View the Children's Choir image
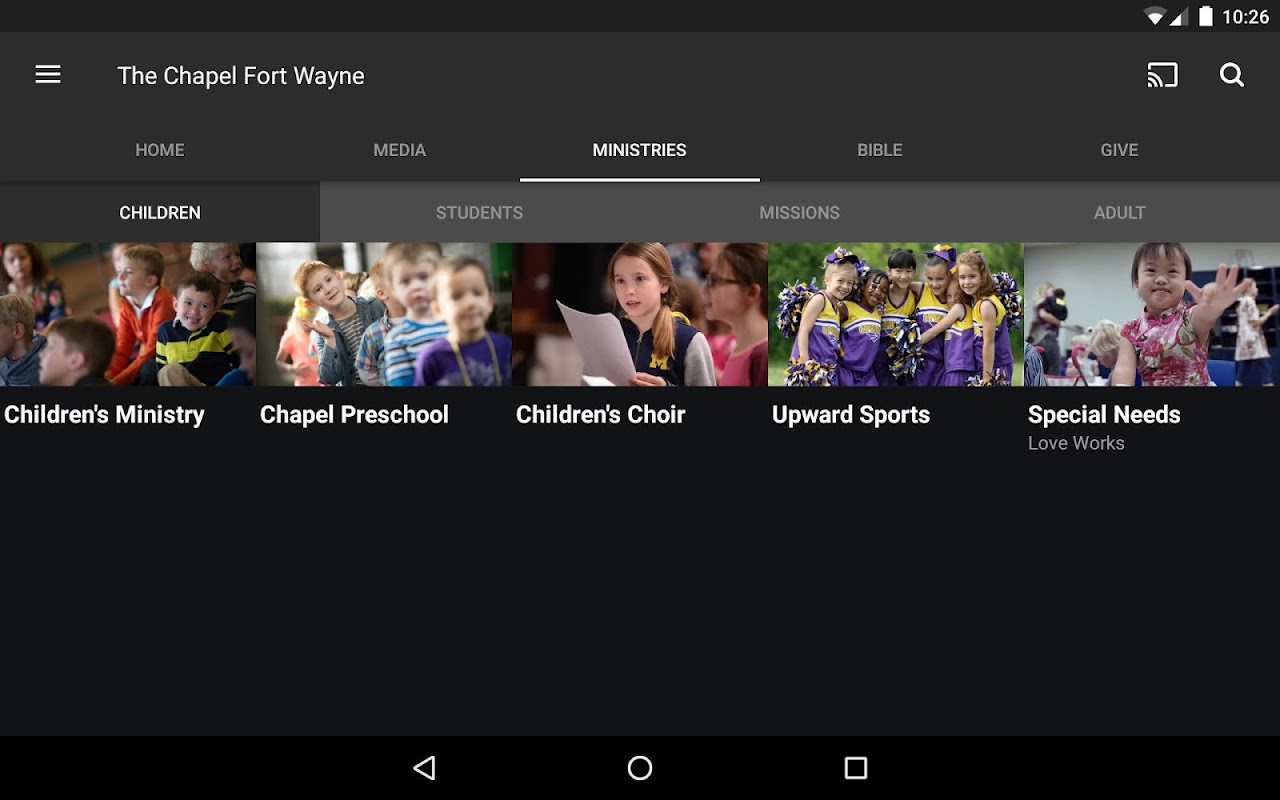 [x=640, y=314]
